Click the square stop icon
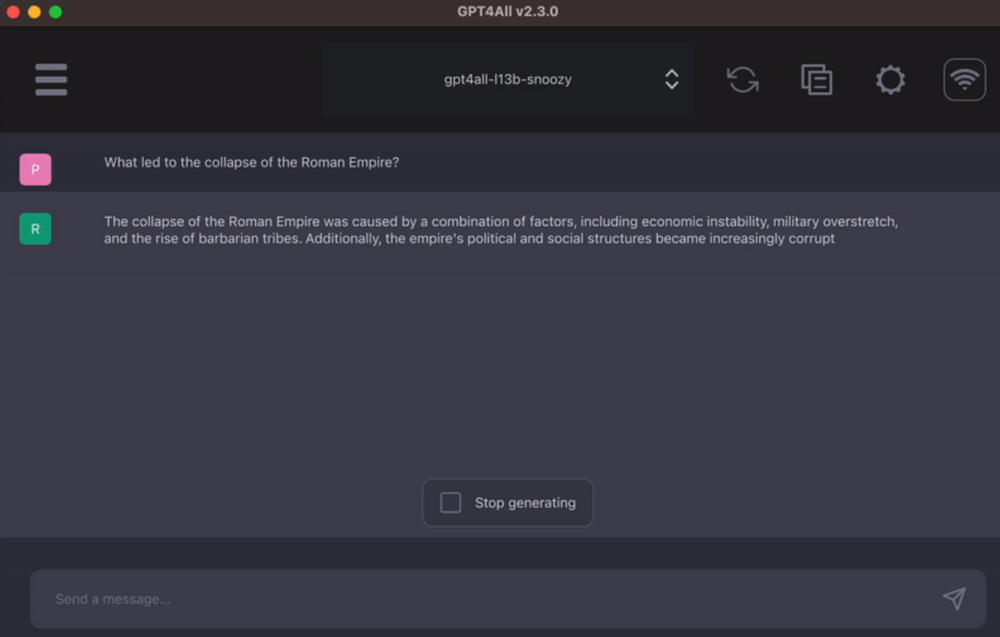The height and width of the screenshot is (637, 1000). [x=450, y=502]
